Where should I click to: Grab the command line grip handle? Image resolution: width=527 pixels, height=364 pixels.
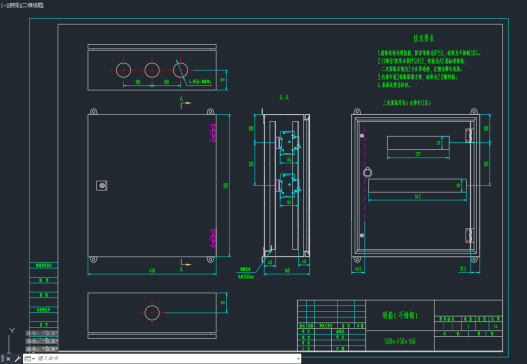point(3,359)
